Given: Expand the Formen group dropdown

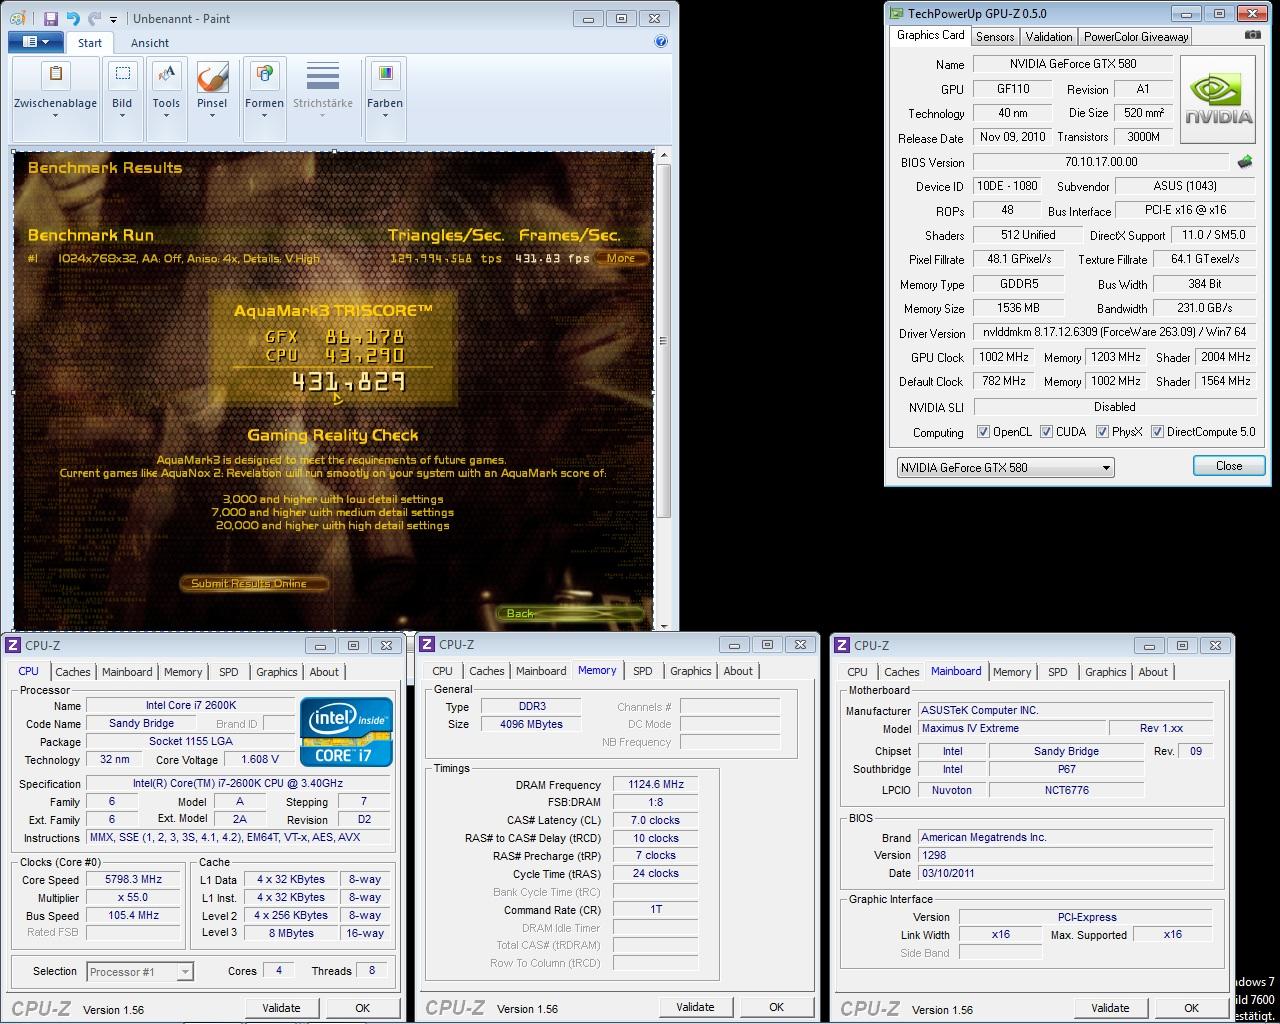Looking at the screenshot, I should point(264,115).
